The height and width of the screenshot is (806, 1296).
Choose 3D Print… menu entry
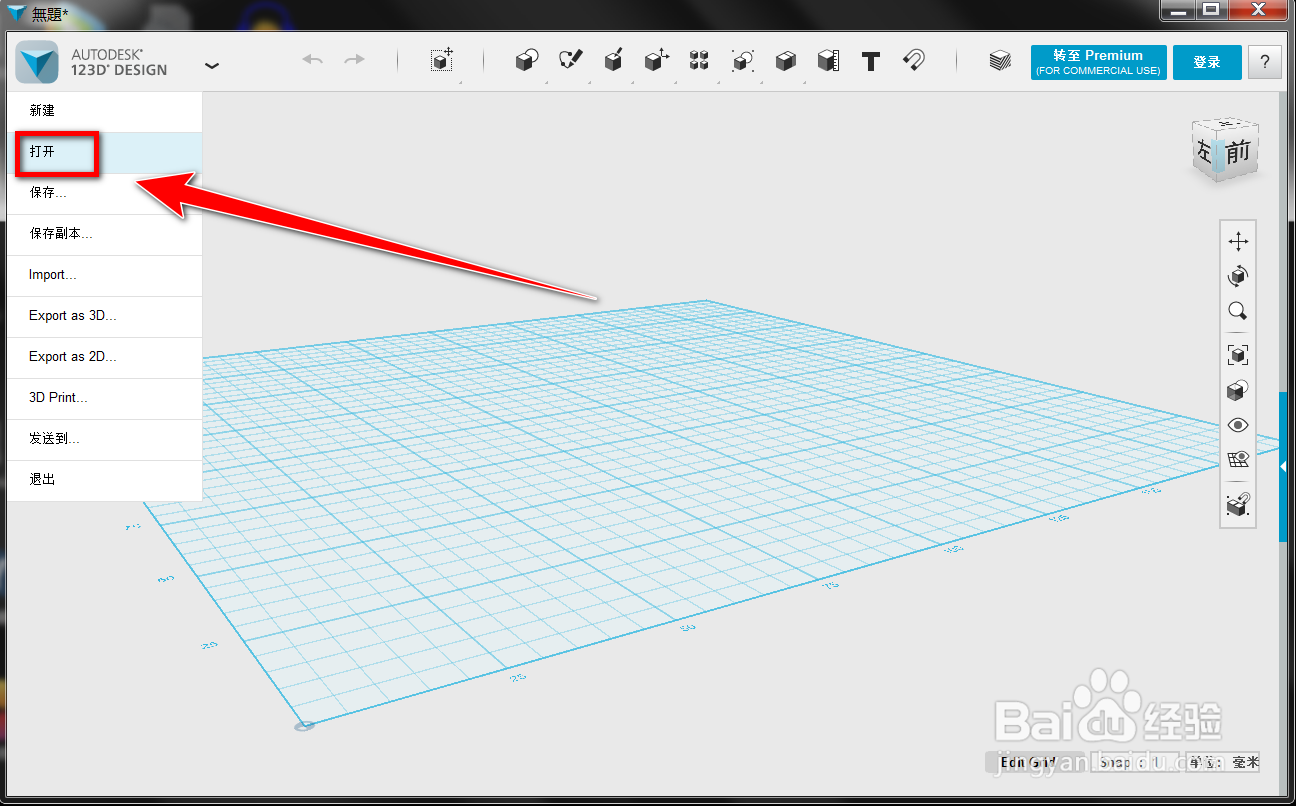click(x=104, y=398)
